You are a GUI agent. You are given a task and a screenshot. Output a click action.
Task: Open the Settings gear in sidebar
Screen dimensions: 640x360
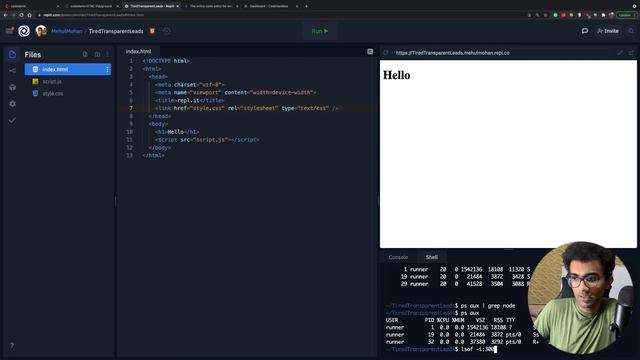click(12, 104)
